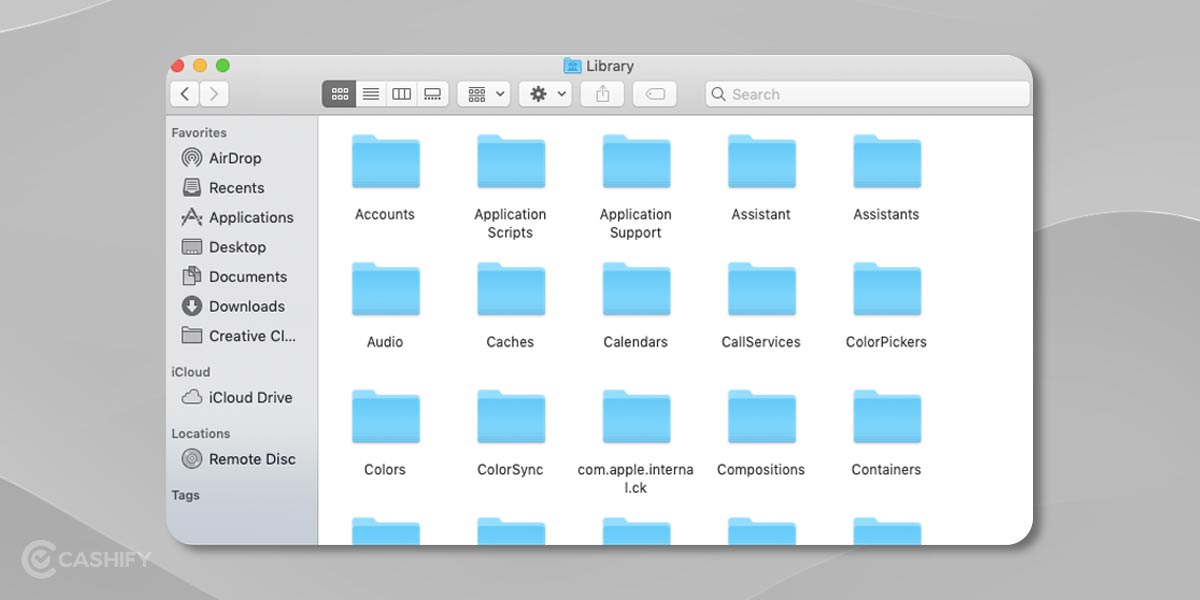
Task: Select Remote Disc under Locations
Action: pyautogui.click(x=252, y=459)
